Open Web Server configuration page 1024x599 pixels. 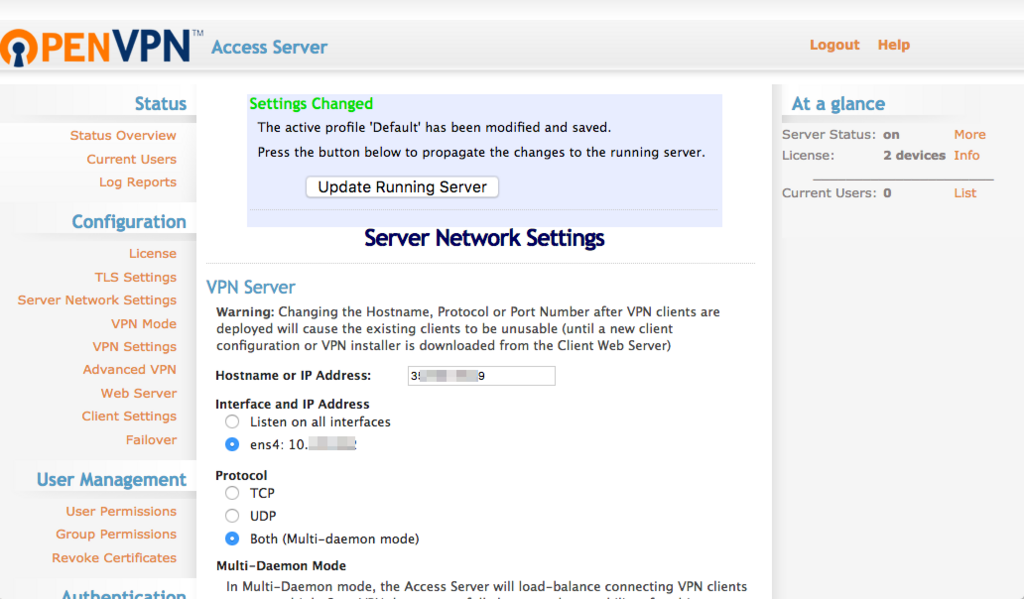click(x=138, y=393)
